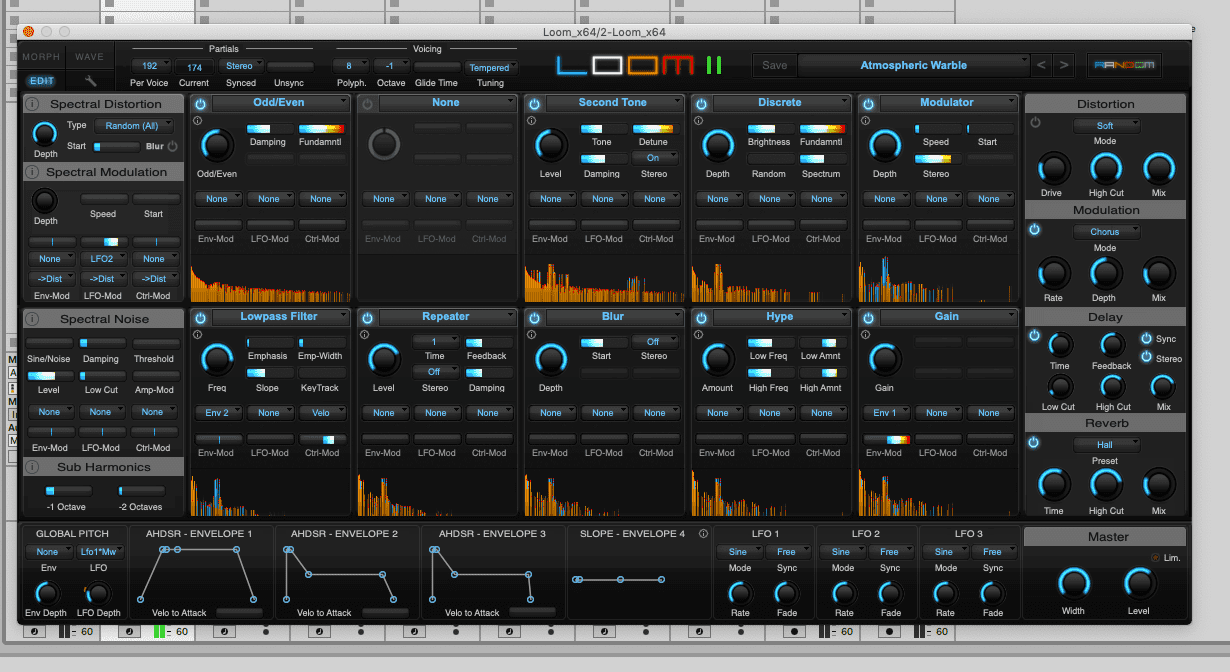1230x672 pixels.
Task: Click the Hype Amount knob
Action: 717,359
